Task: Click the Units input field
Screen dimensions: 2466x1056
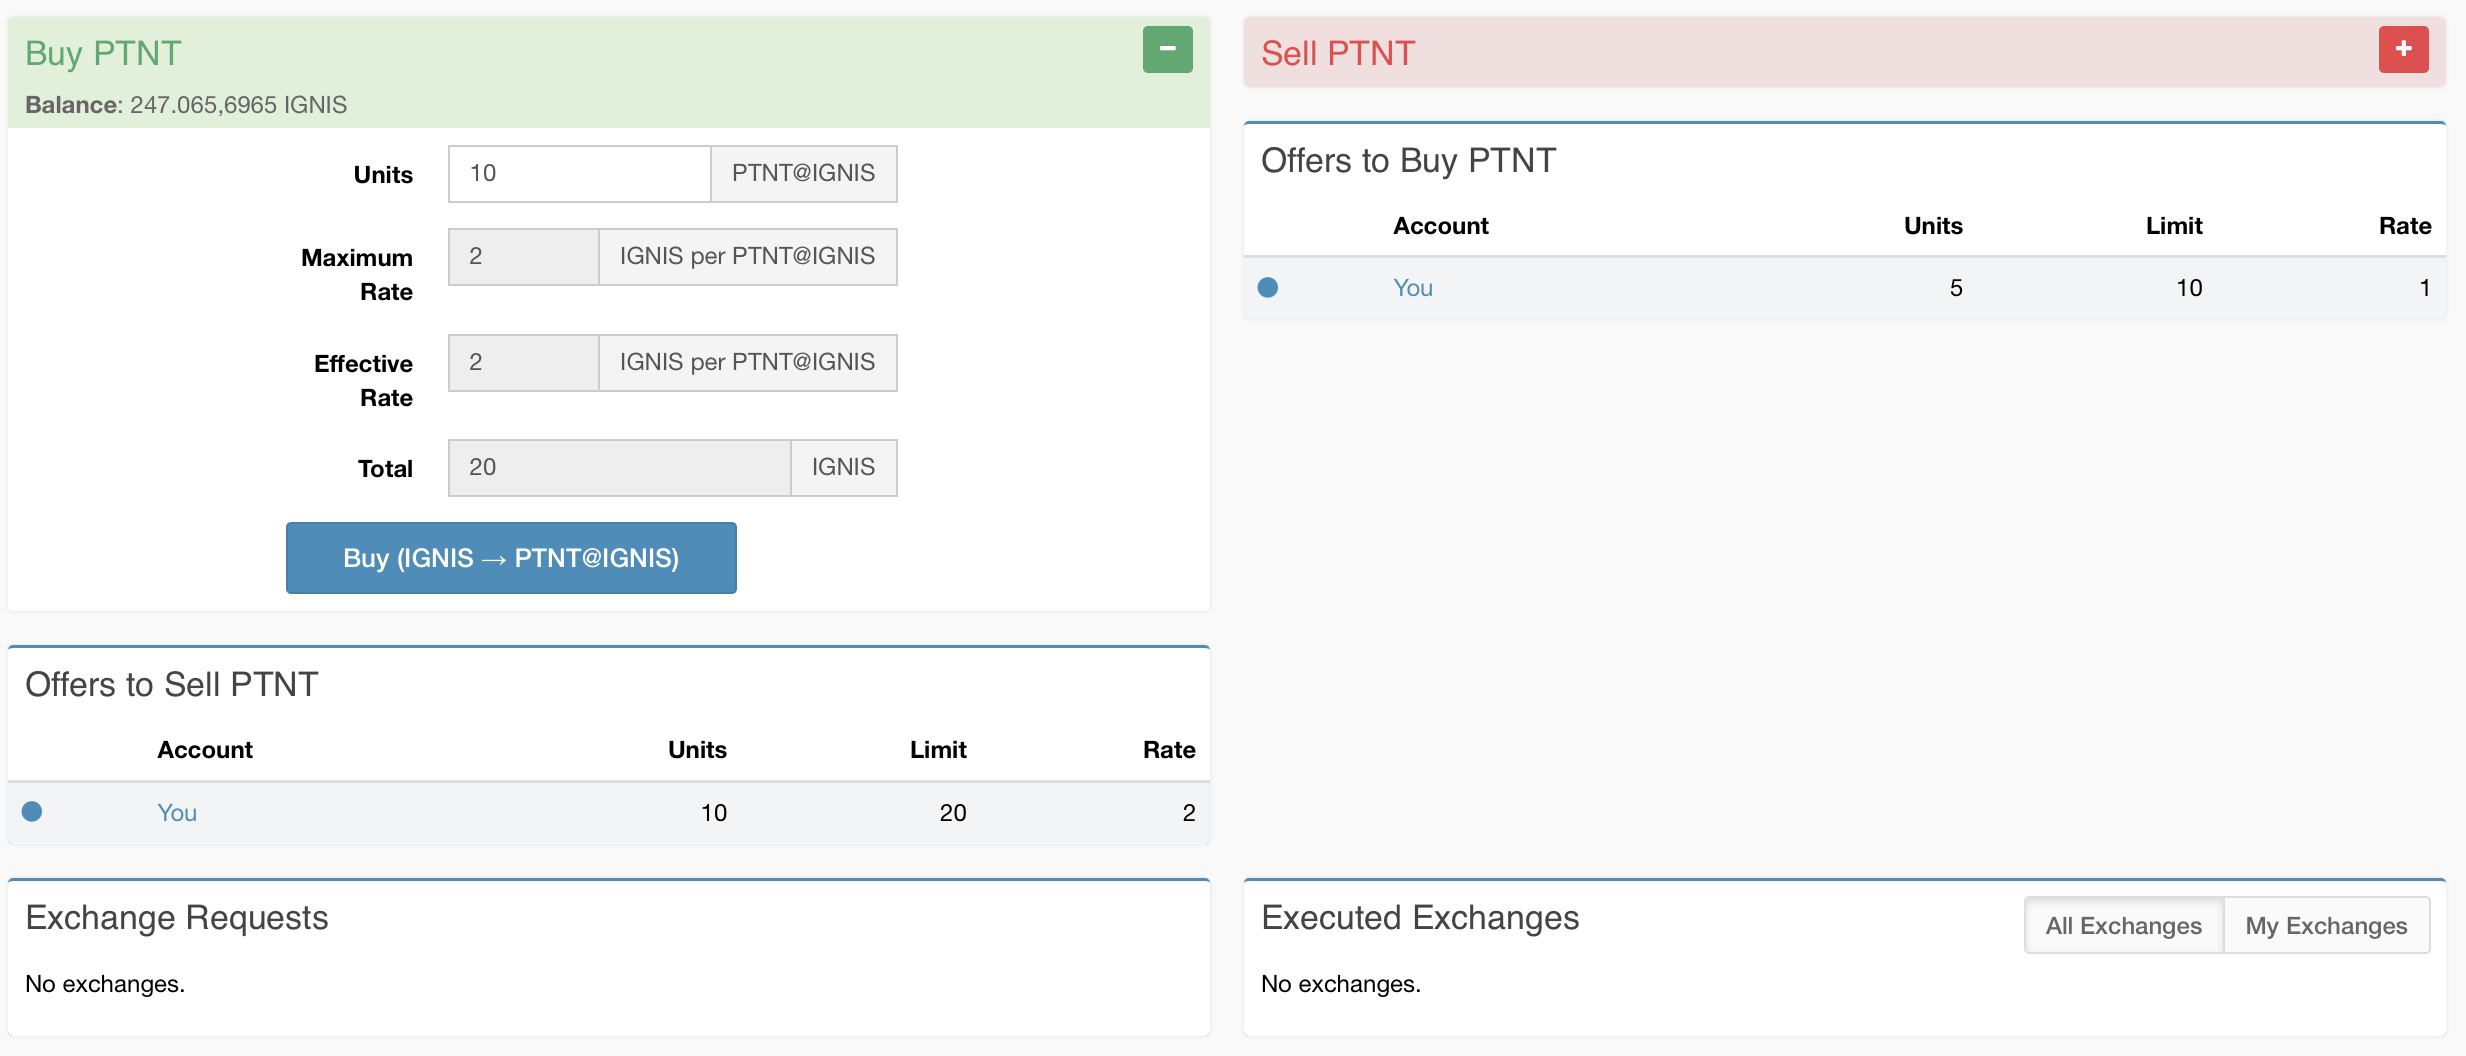Action: click(x=579, y=174)
